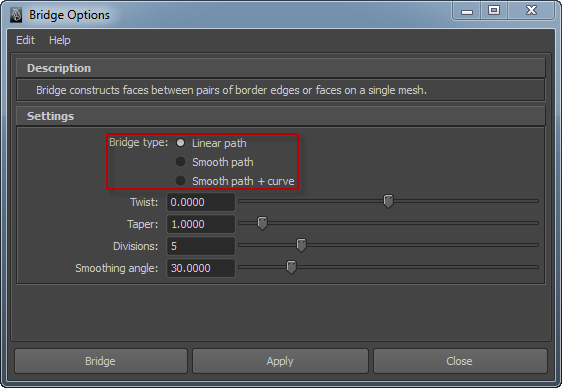Minimize the Bridge Options window
The height and width of the screenshot is (388, 562).
[467, 11]
